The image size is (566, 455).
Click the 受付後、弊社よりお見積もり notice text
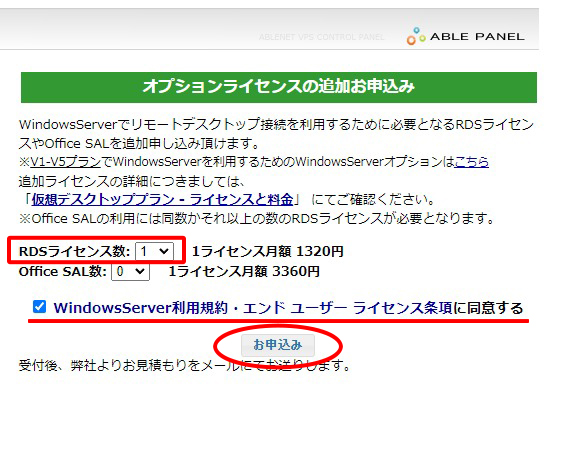tap(184, 365)
